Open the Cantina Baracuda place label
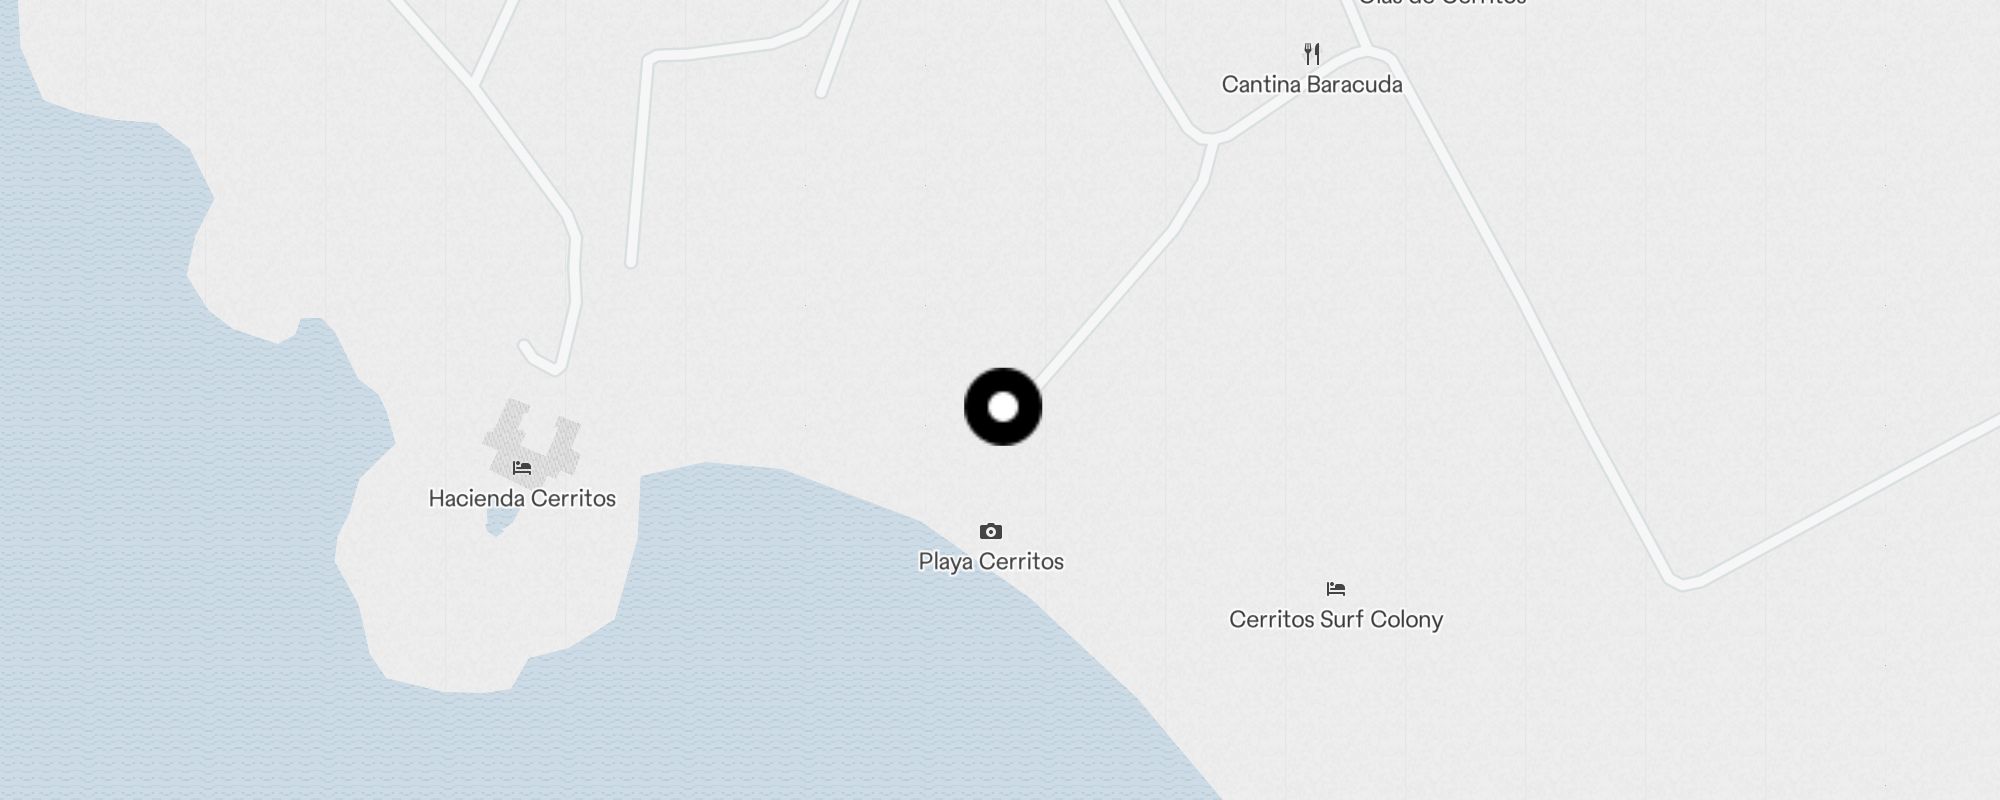This screenshot has height=800, width=2000. (x=1312, y=85)
